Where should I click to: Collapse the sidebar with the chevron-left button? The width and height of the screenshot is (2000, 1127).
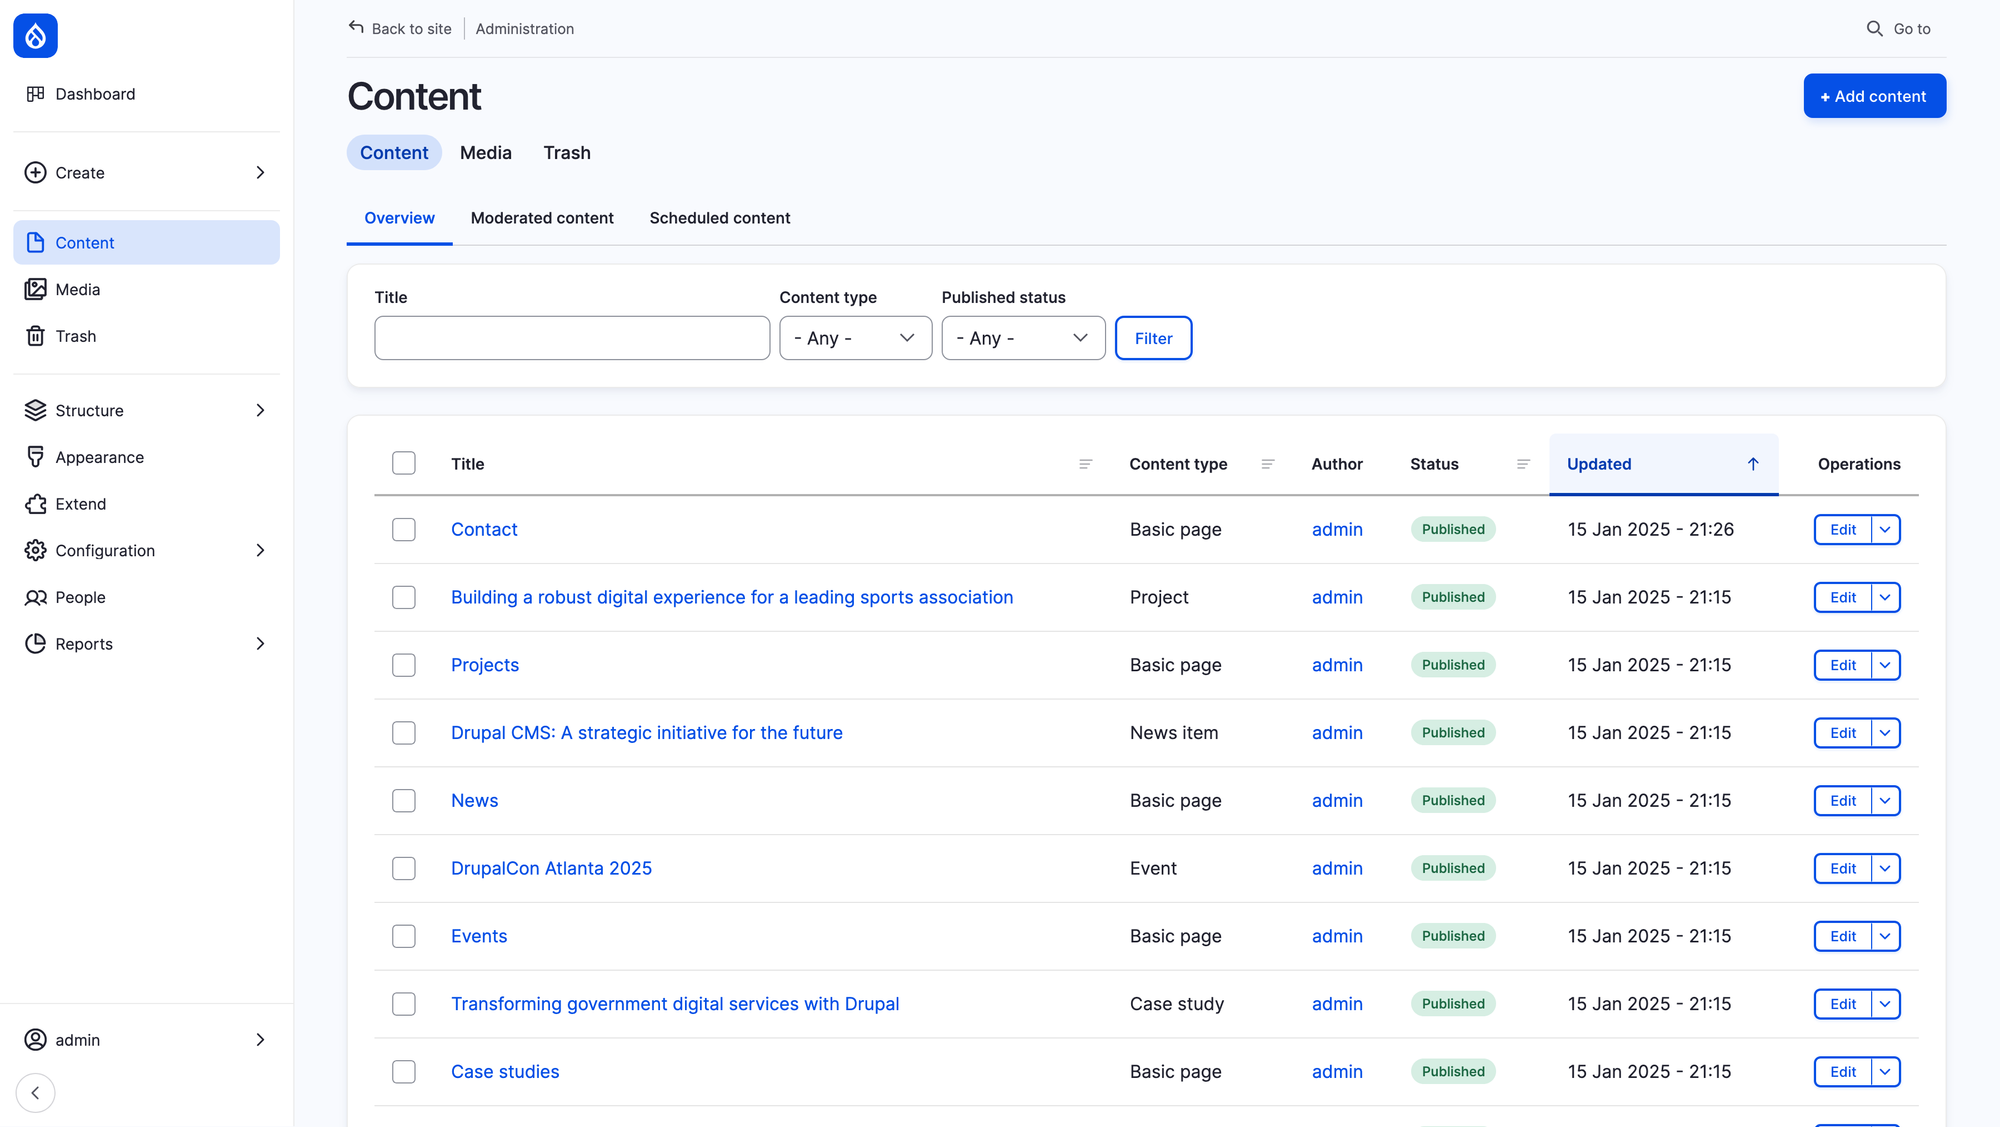click(x=35, y=1093)
